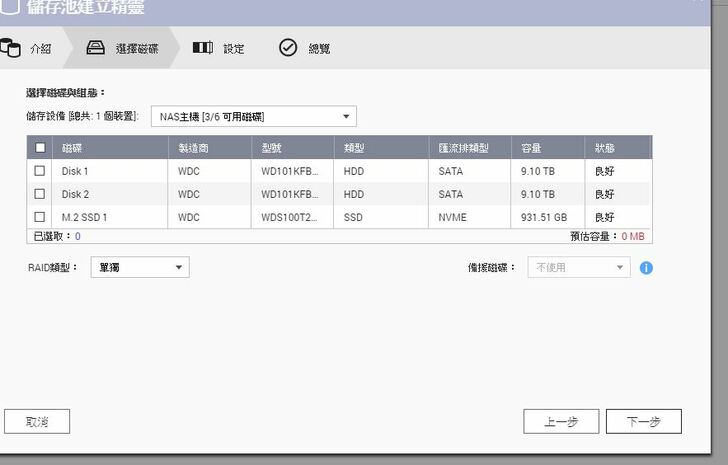Sort by the 容量 column header
This screenshot has width=728, height=465.
click(x=531, y=148)
